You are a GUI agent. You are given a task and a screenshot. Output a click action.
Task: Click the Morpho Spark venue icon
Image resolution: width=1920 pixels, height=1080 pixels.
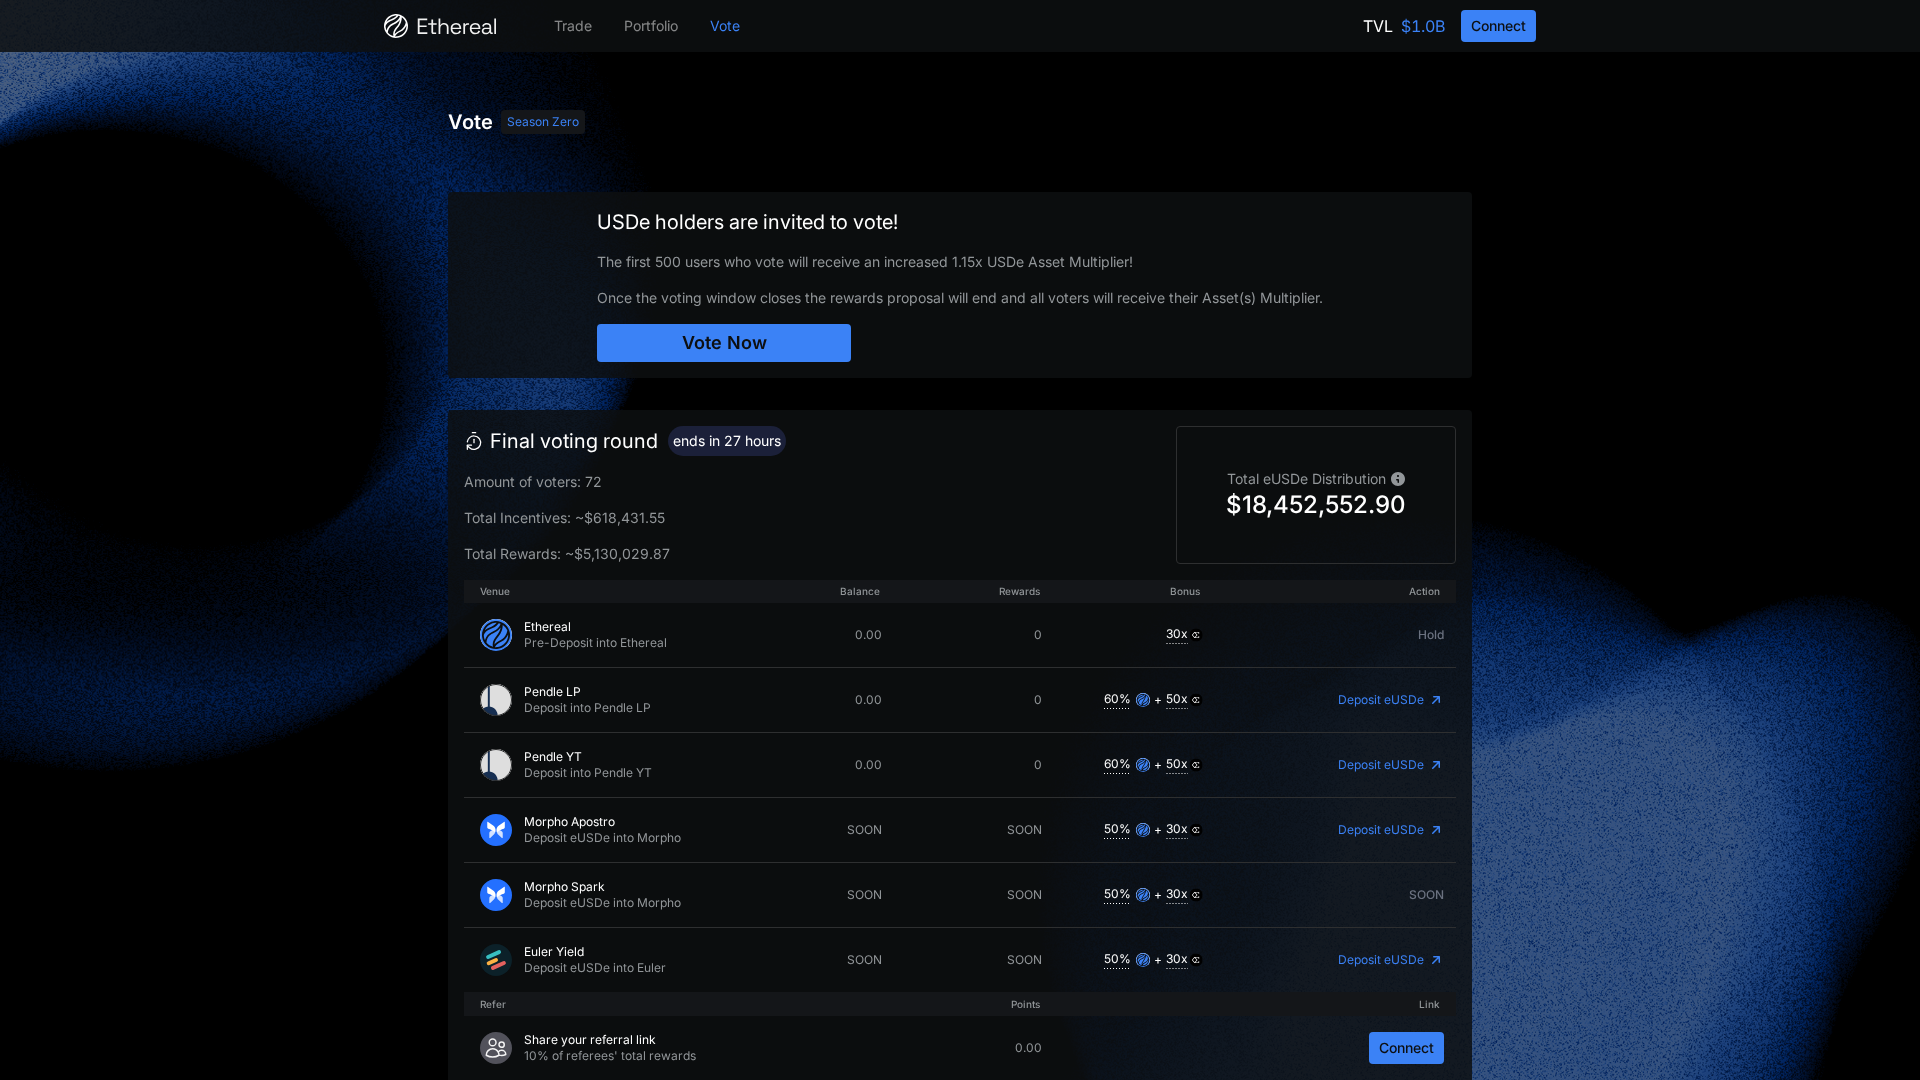click(496, 894)
